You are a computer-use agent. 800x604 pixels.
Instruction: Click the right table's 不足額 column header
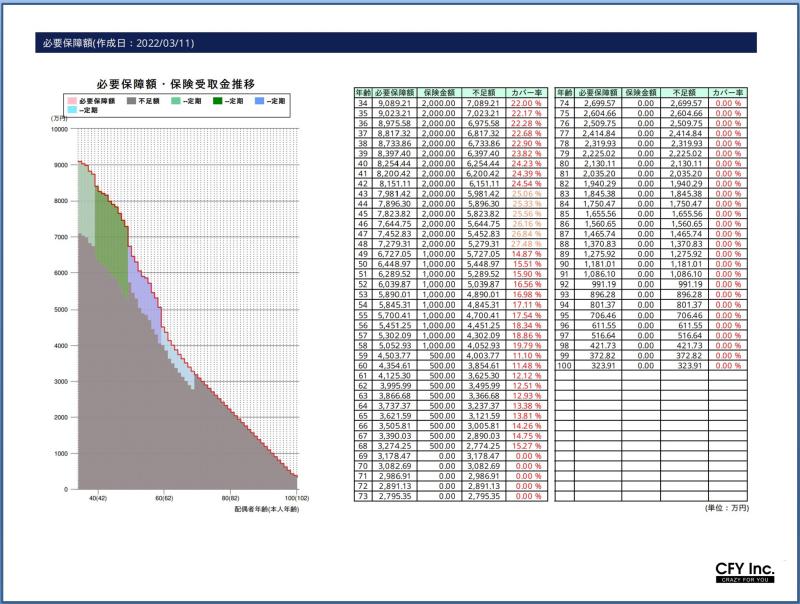(682, 92)
